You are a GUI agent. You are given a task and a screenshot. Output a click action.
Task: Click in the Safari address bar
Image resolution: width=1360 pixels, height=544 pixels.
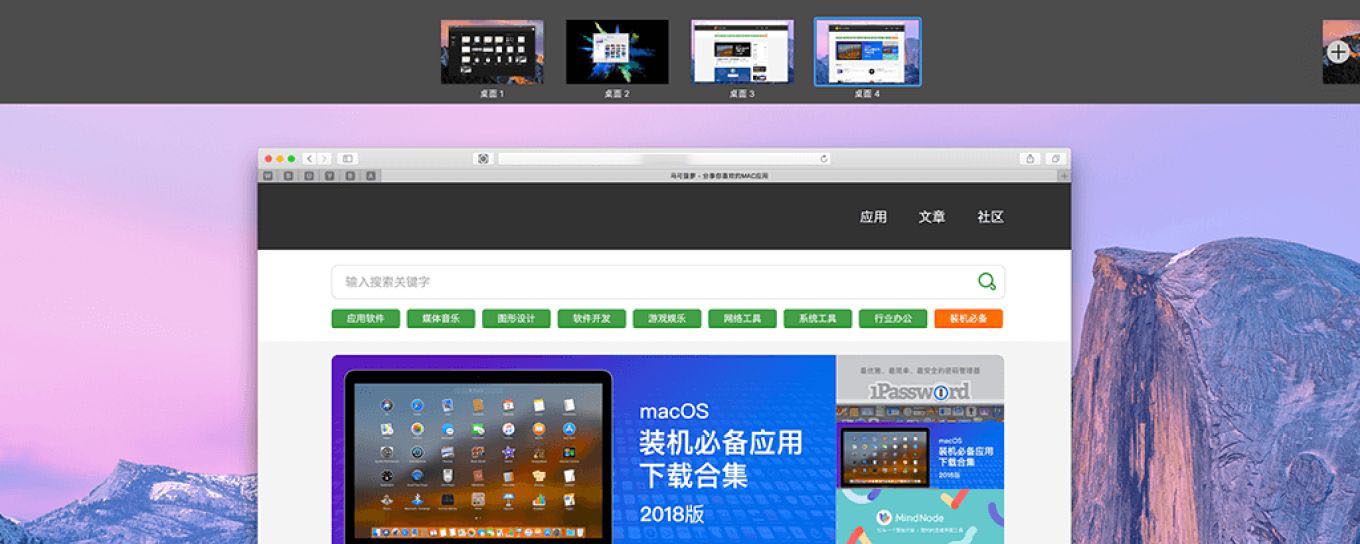click(664, 158)
